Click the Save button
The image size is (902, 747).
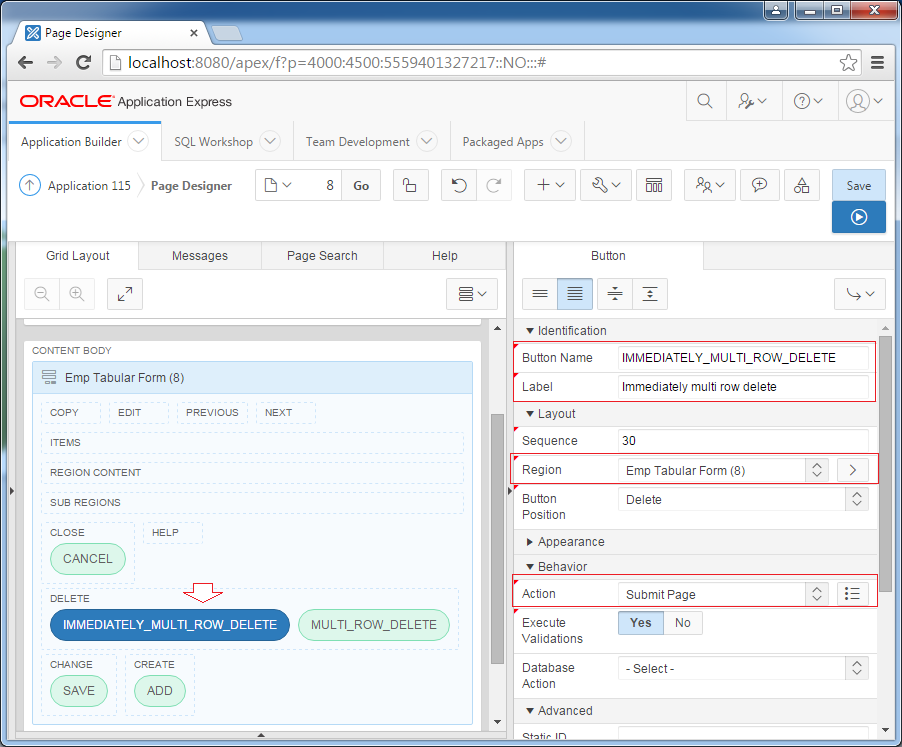pyautogui.click(x=858, y=185)
